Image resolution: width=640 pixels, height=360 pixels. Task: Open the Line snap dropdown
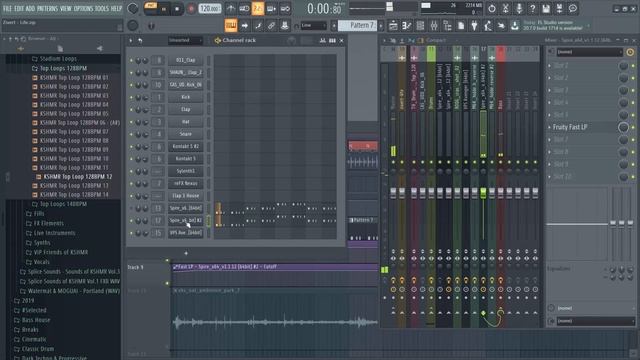(313, 26)
